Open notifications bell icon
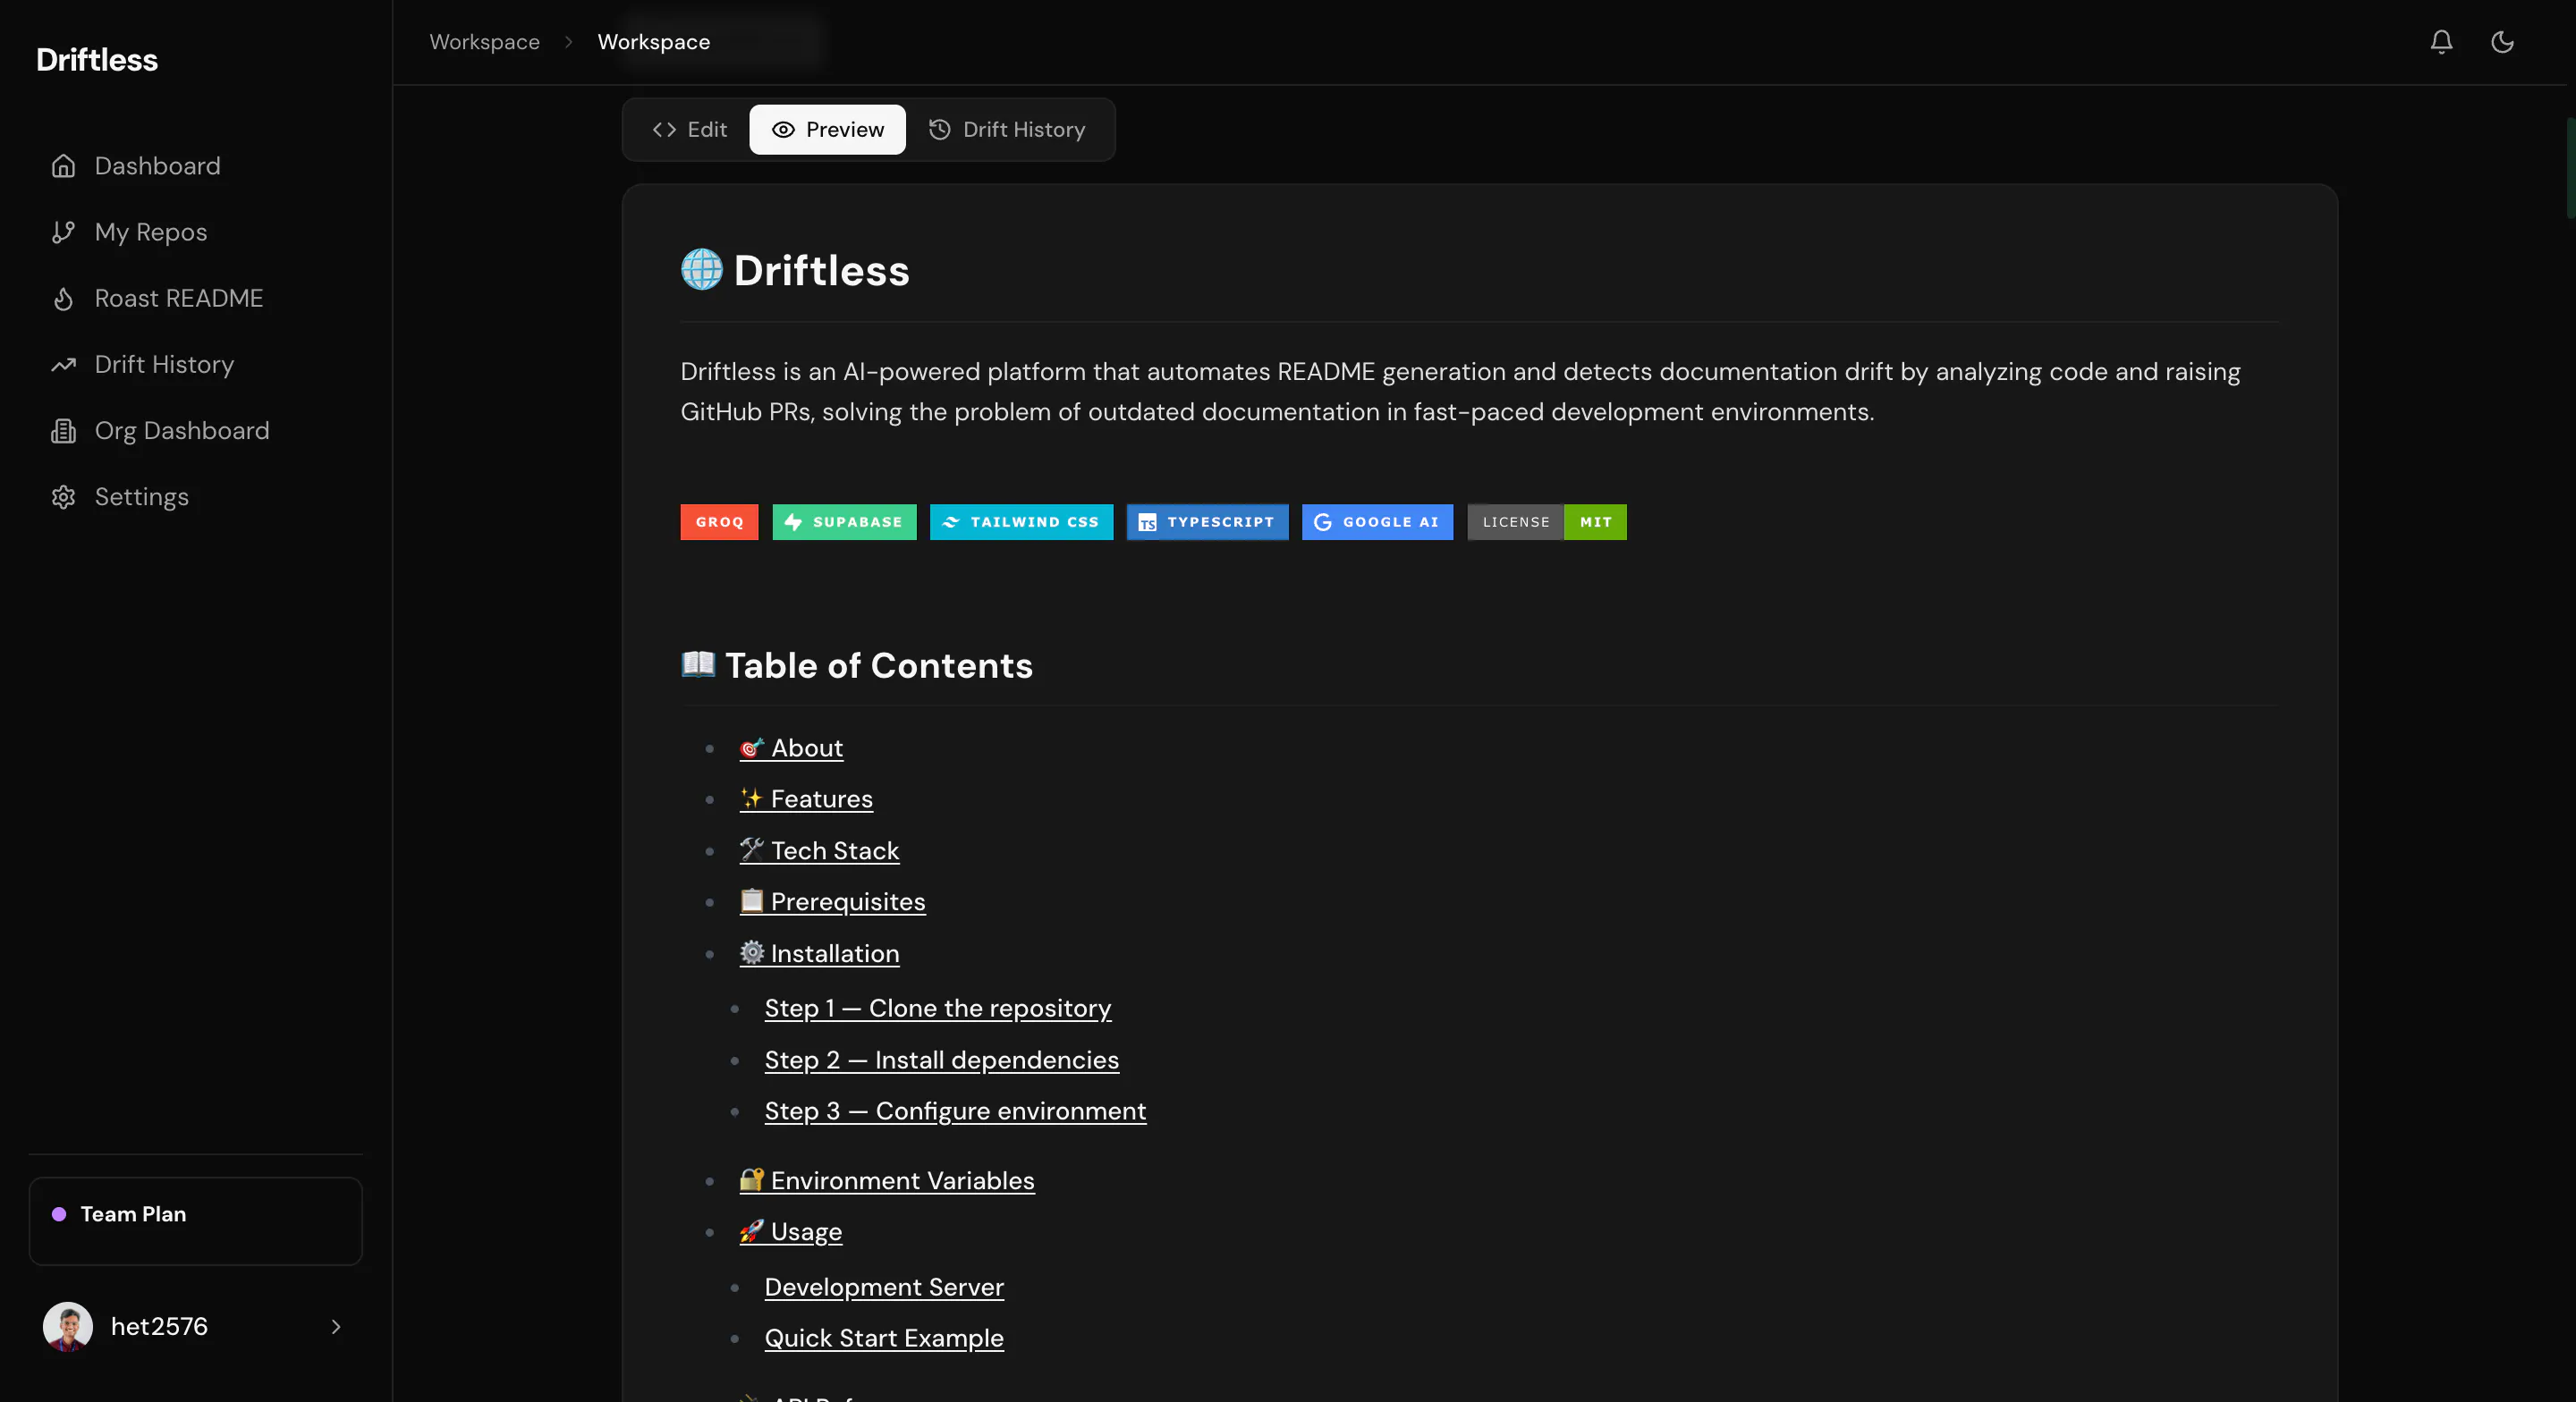This screenshot has width=2576, height=1402. (2441, 42)
